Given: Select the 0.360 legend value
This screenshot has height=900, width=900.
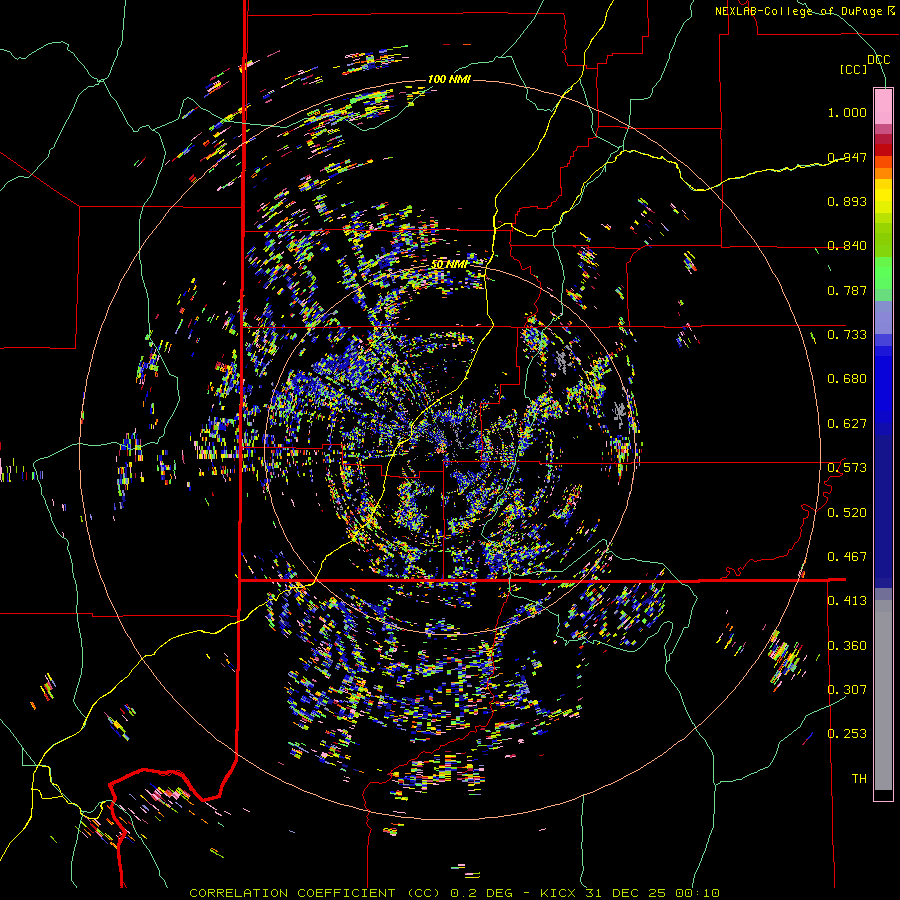Looking at the screenshot, I should 847,646.
